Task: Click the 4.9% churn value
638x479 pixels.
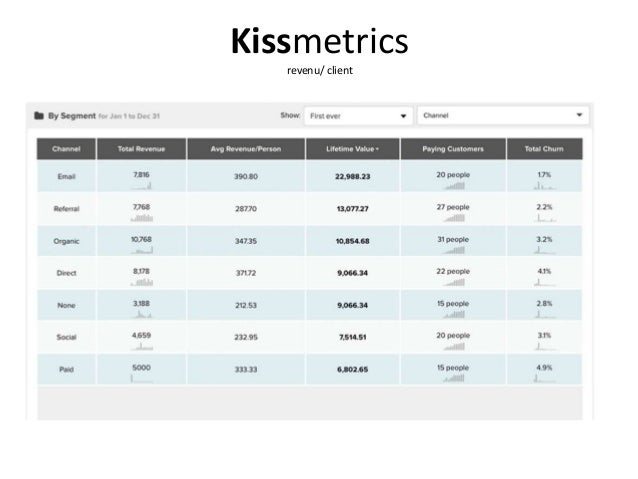Action: pos(544,367)
